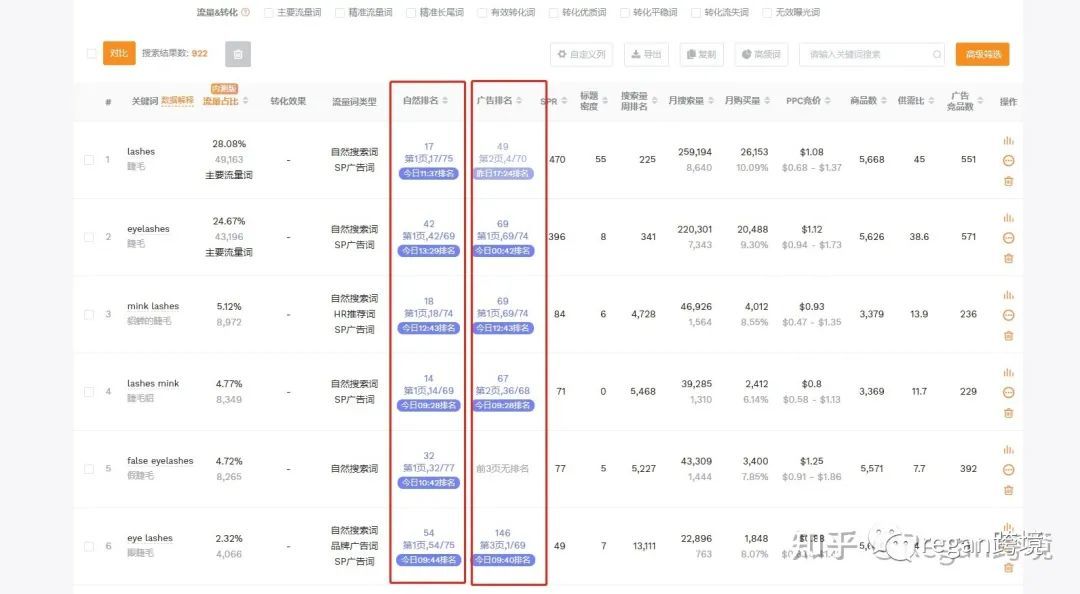The image size is (1080, 594).
Task: Delete mink lashes with its trash icon
Action: pos(1008,336)
